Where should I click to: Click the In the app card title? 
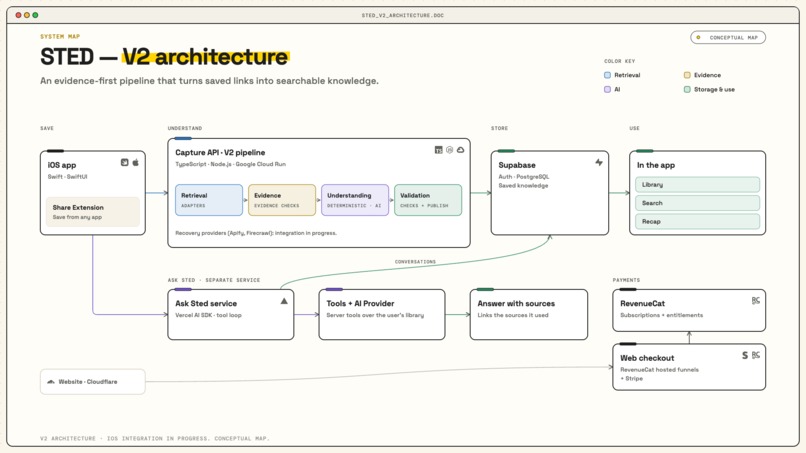655,165
